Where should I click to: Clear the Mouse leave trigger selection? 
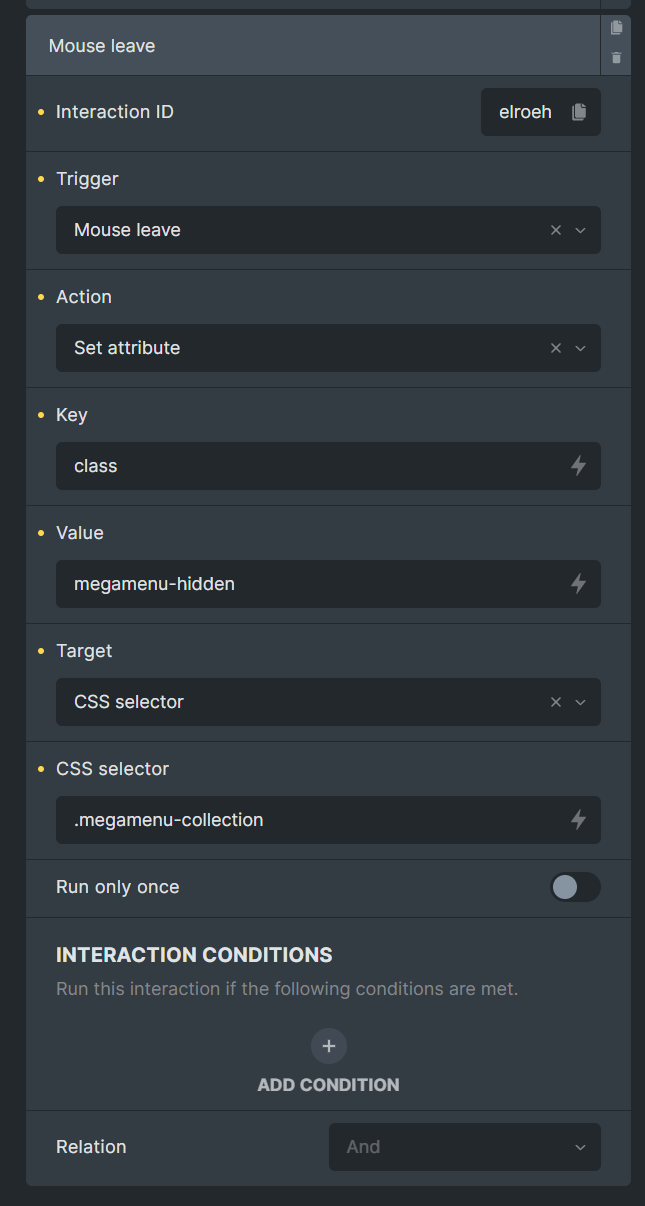[x=556, y=230]
